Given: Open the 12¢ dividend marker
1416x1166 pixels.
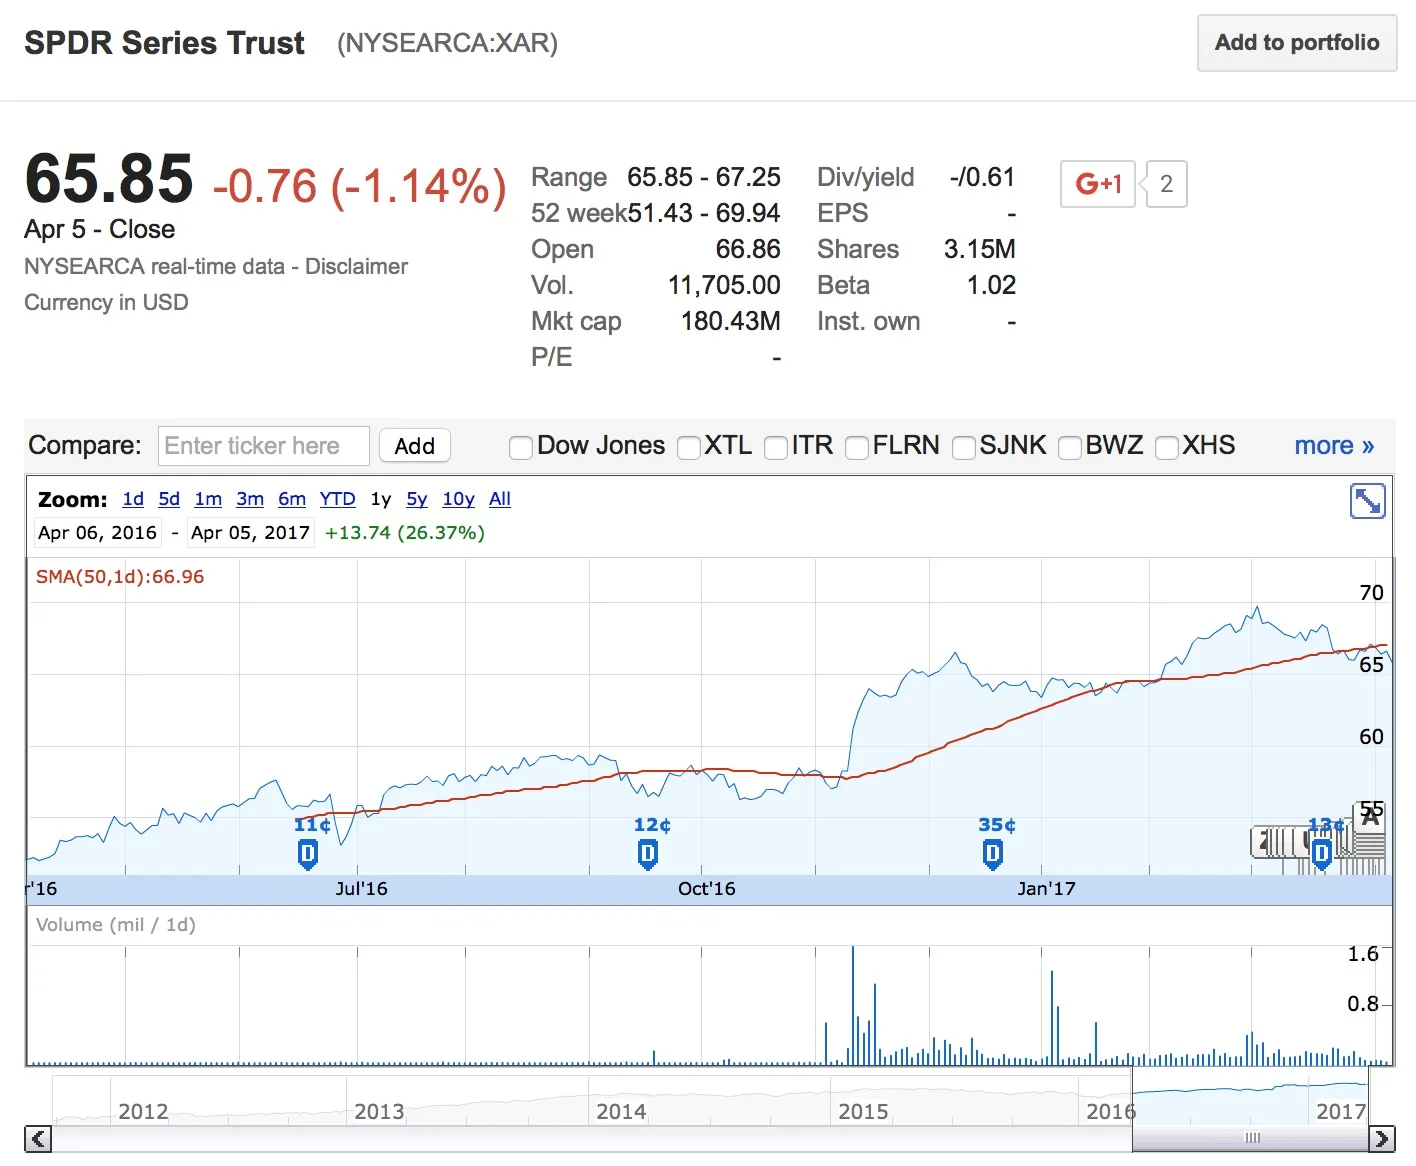Looking at the screenshot, I should 648,853.
